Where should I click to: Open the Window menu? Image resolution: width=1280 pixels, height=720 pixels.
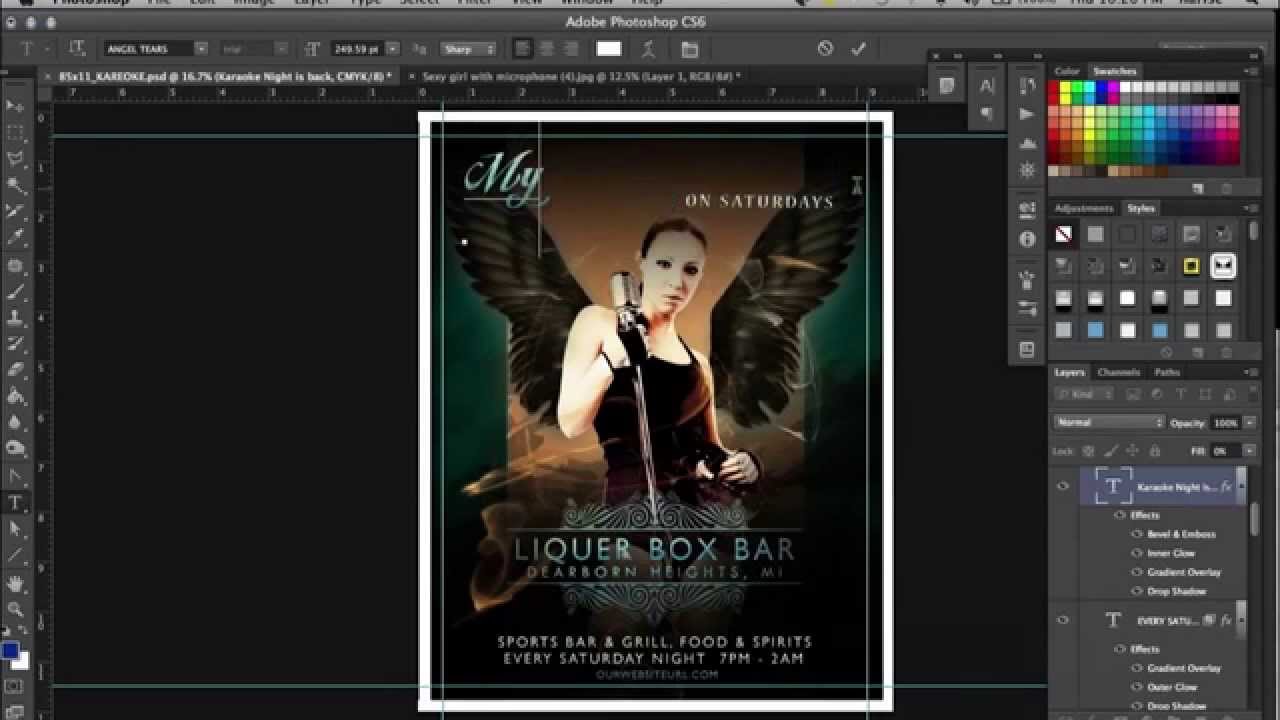(587, 3)
